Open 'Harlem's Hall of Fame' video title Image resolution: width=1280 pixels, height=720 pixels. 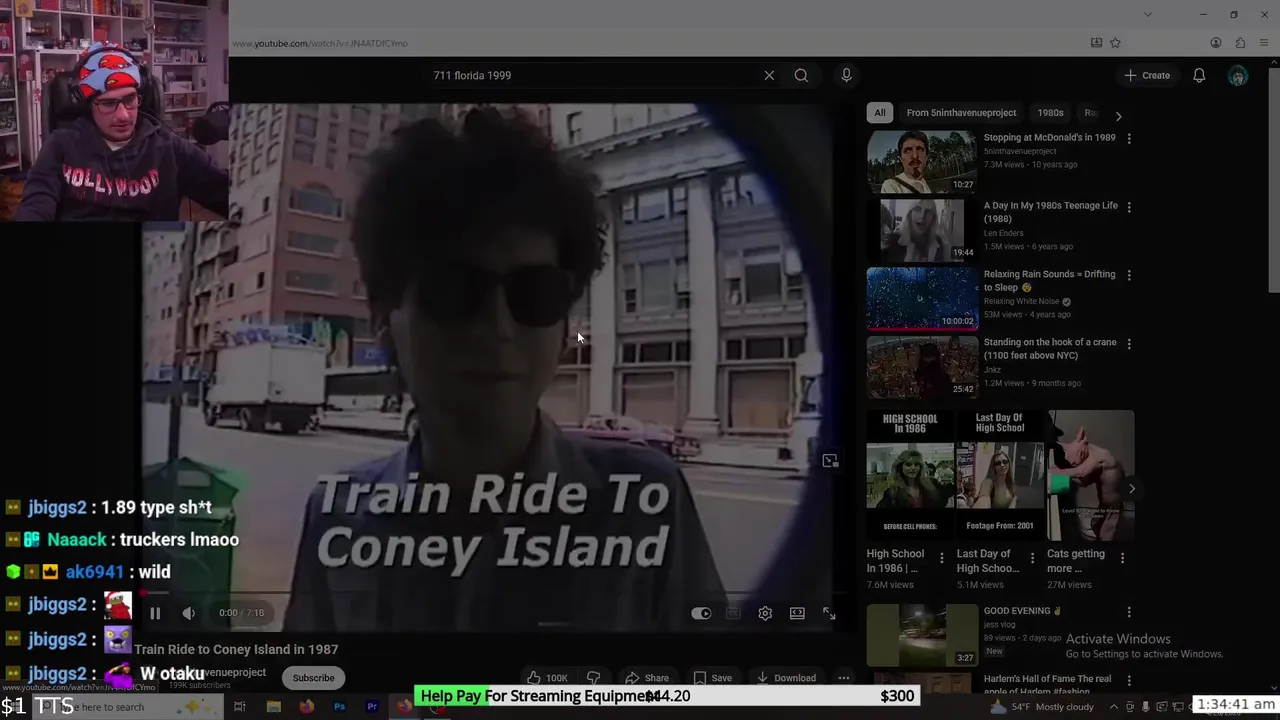pyautogui.click(x=1047, y=685)
